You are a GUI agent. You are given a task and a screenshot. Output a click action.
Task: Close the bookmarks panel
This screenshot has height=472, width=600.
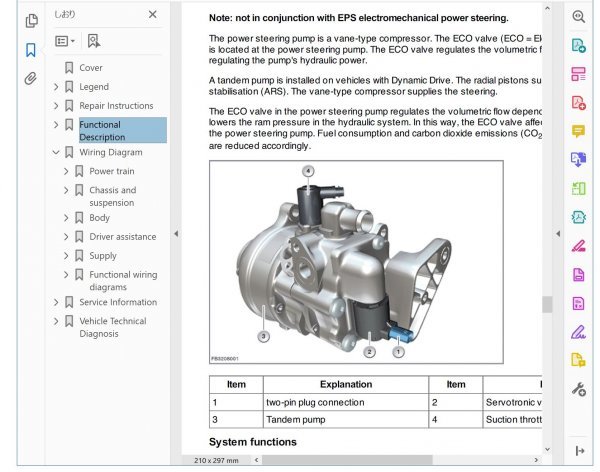click(x=152, y=15)
